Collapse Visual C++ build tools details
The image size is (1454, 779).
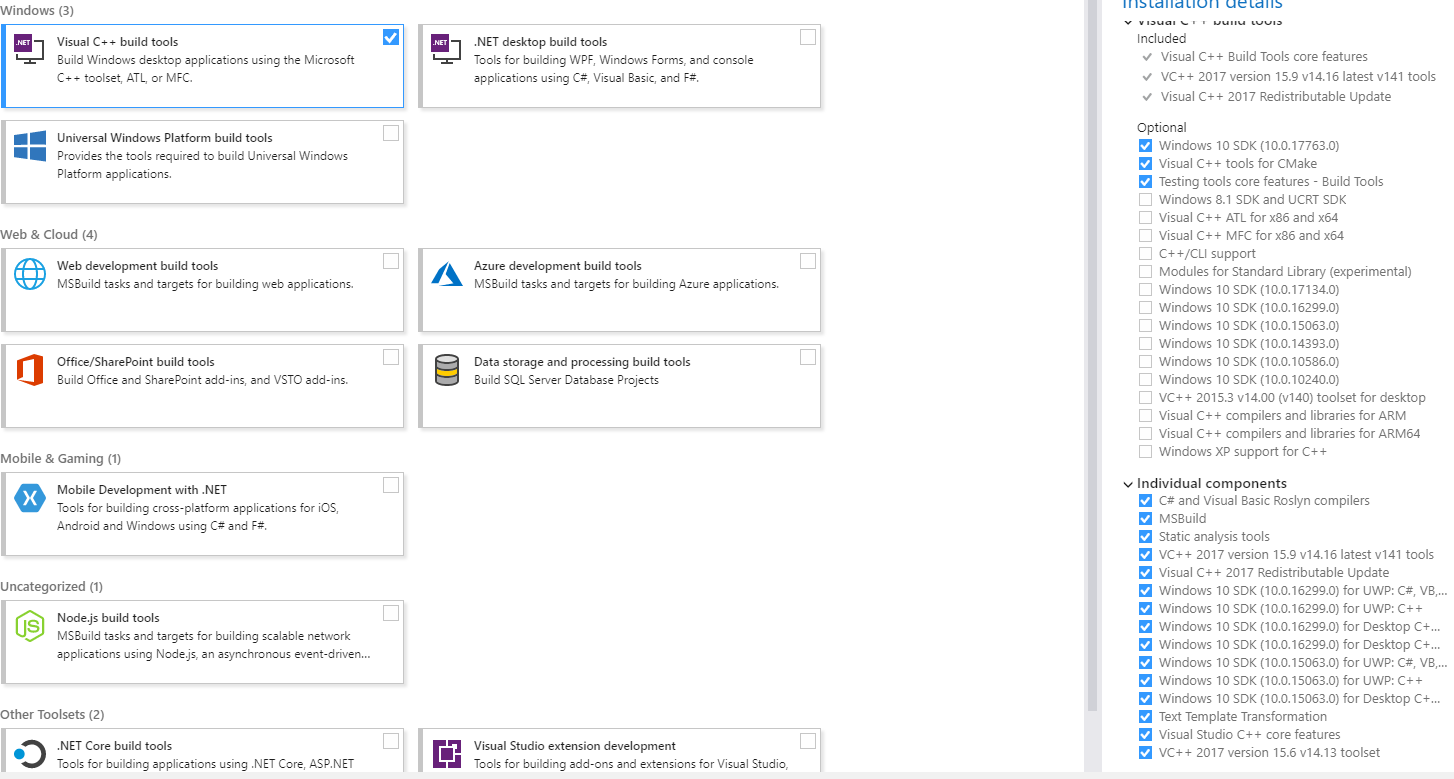1128,20
